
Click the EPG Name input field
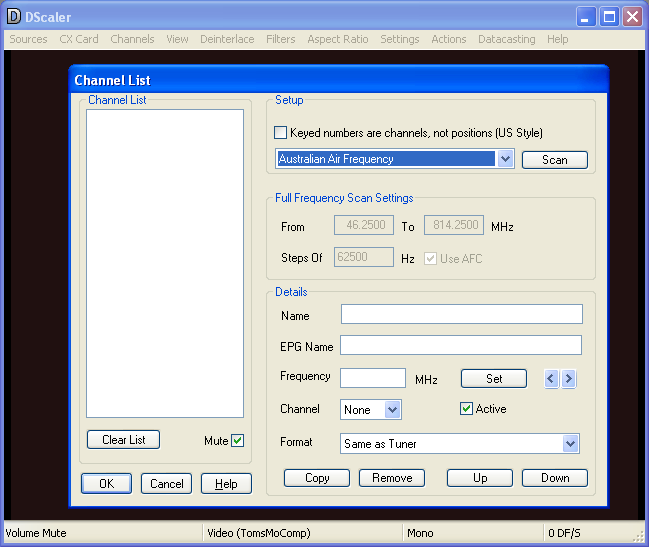461,345
